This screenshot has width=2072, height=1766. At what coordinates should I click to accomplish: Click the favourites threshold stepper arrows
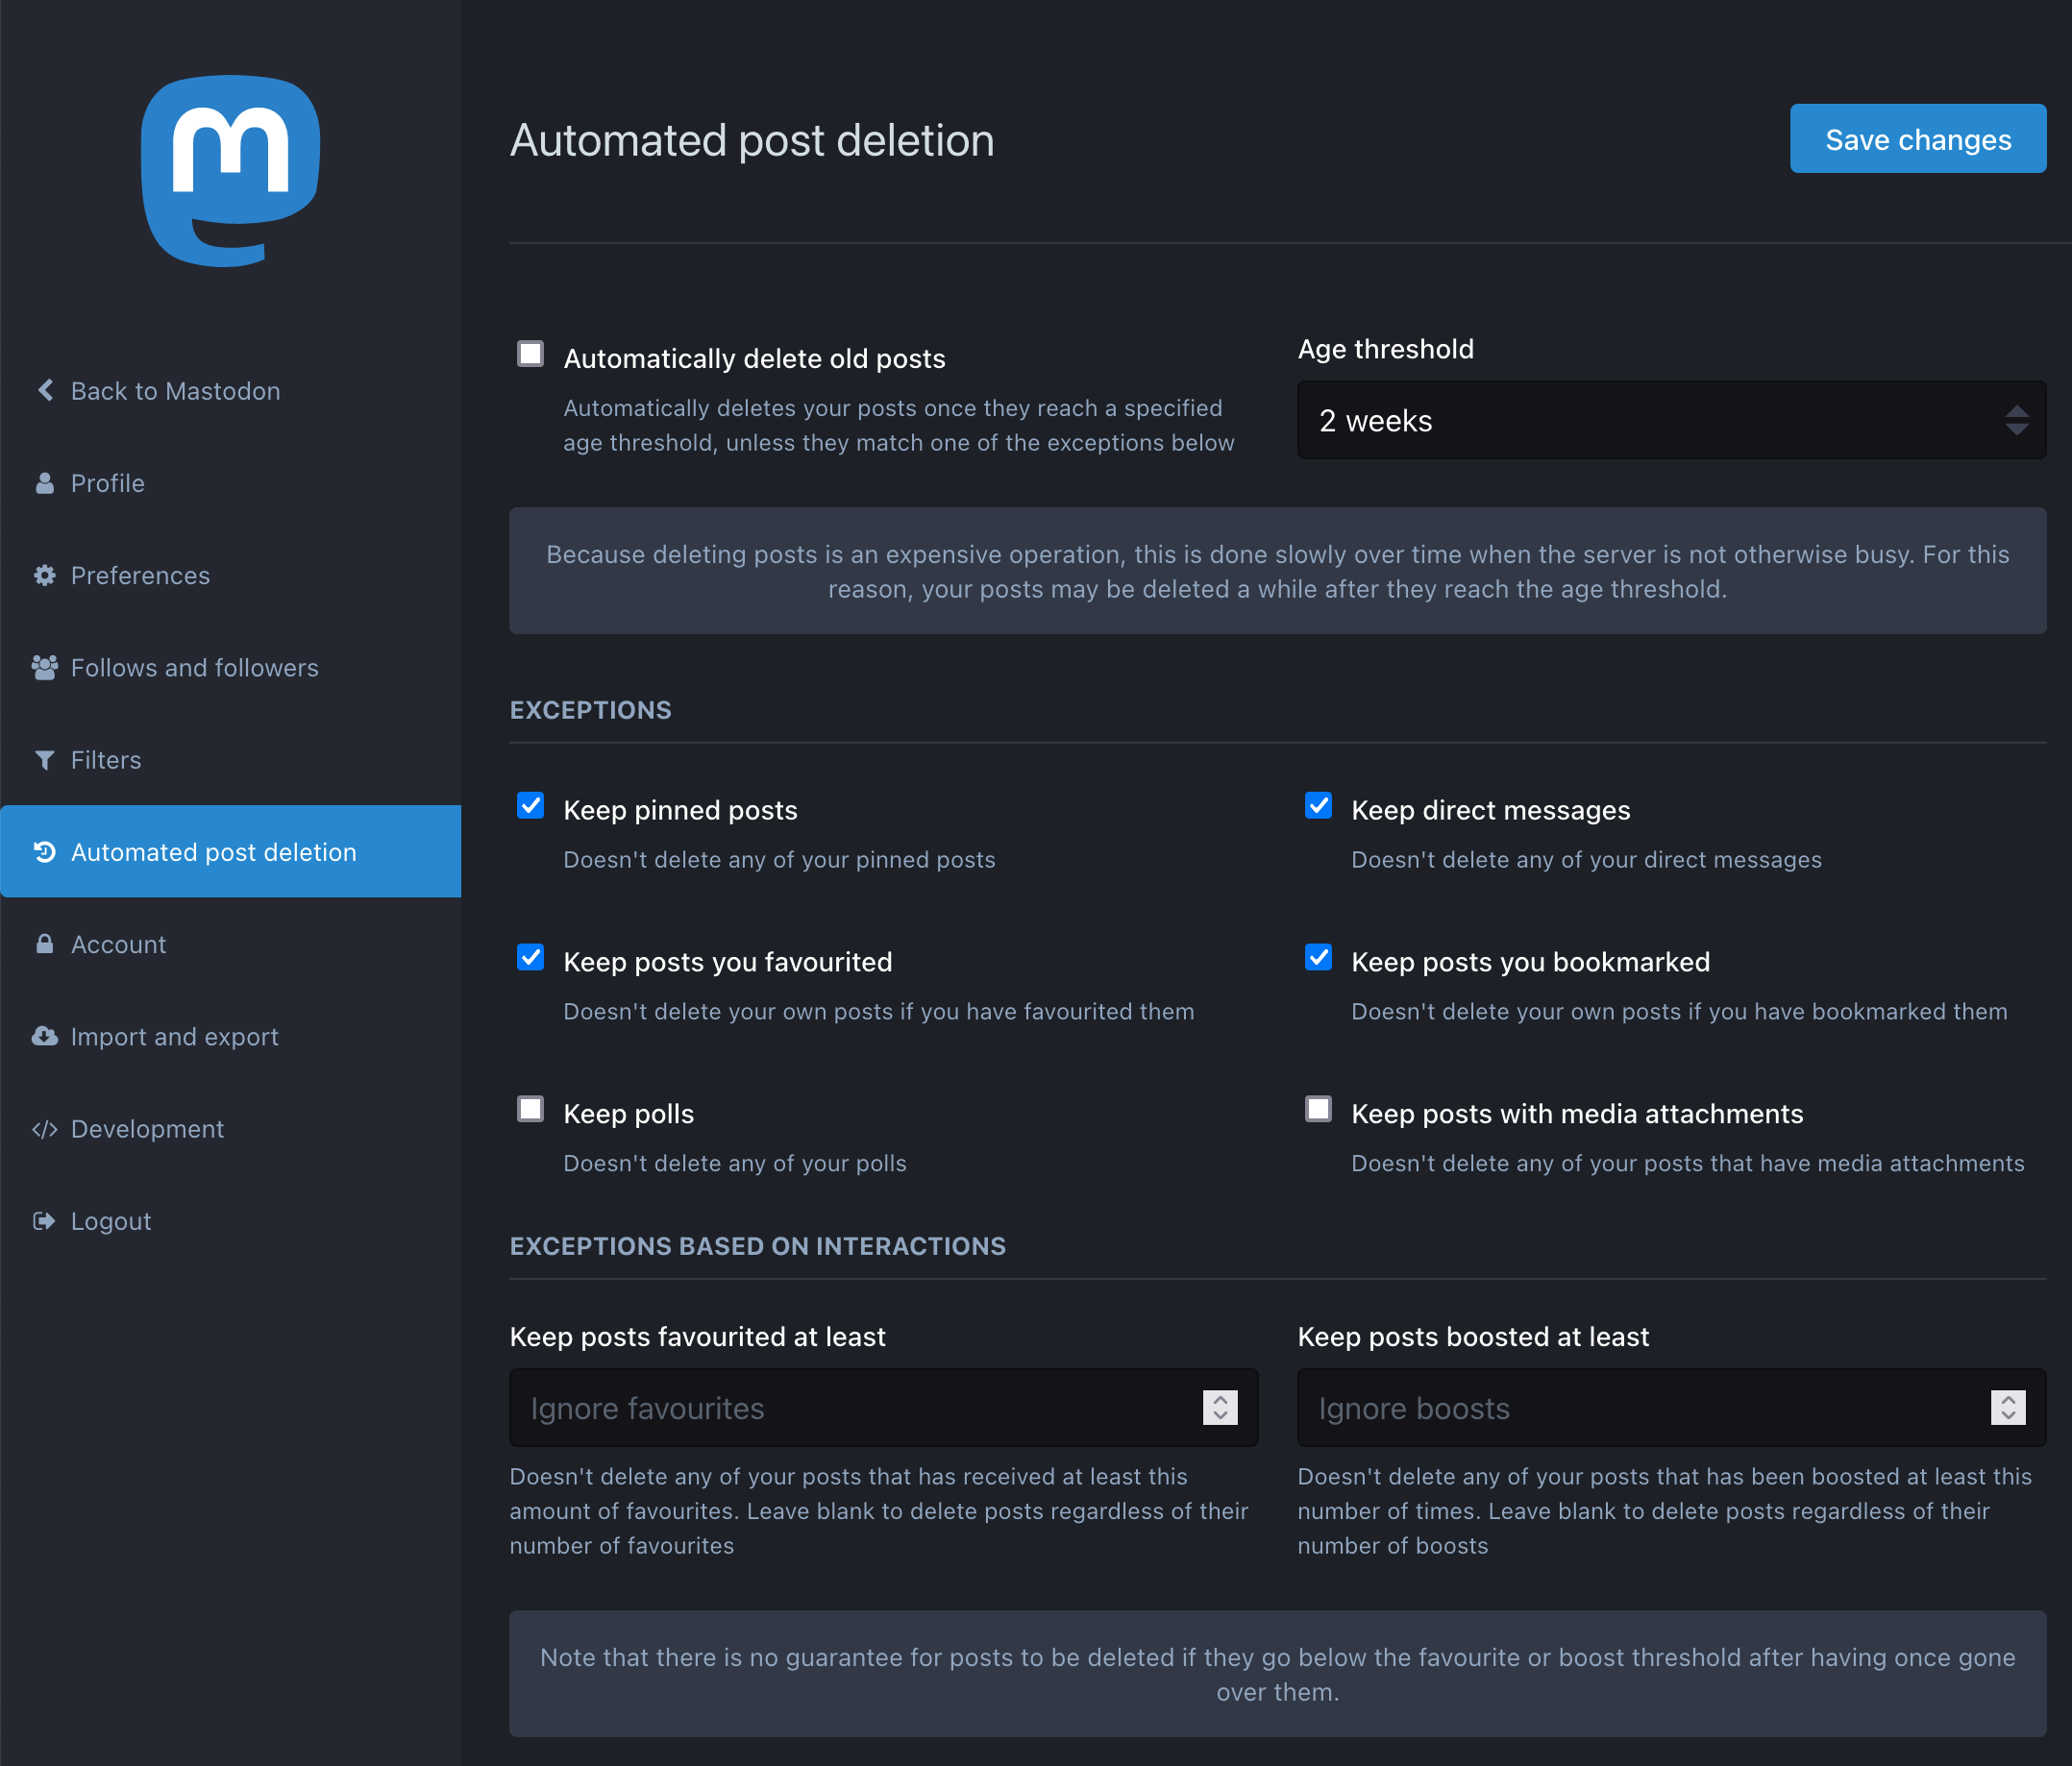[1220, 1408]
